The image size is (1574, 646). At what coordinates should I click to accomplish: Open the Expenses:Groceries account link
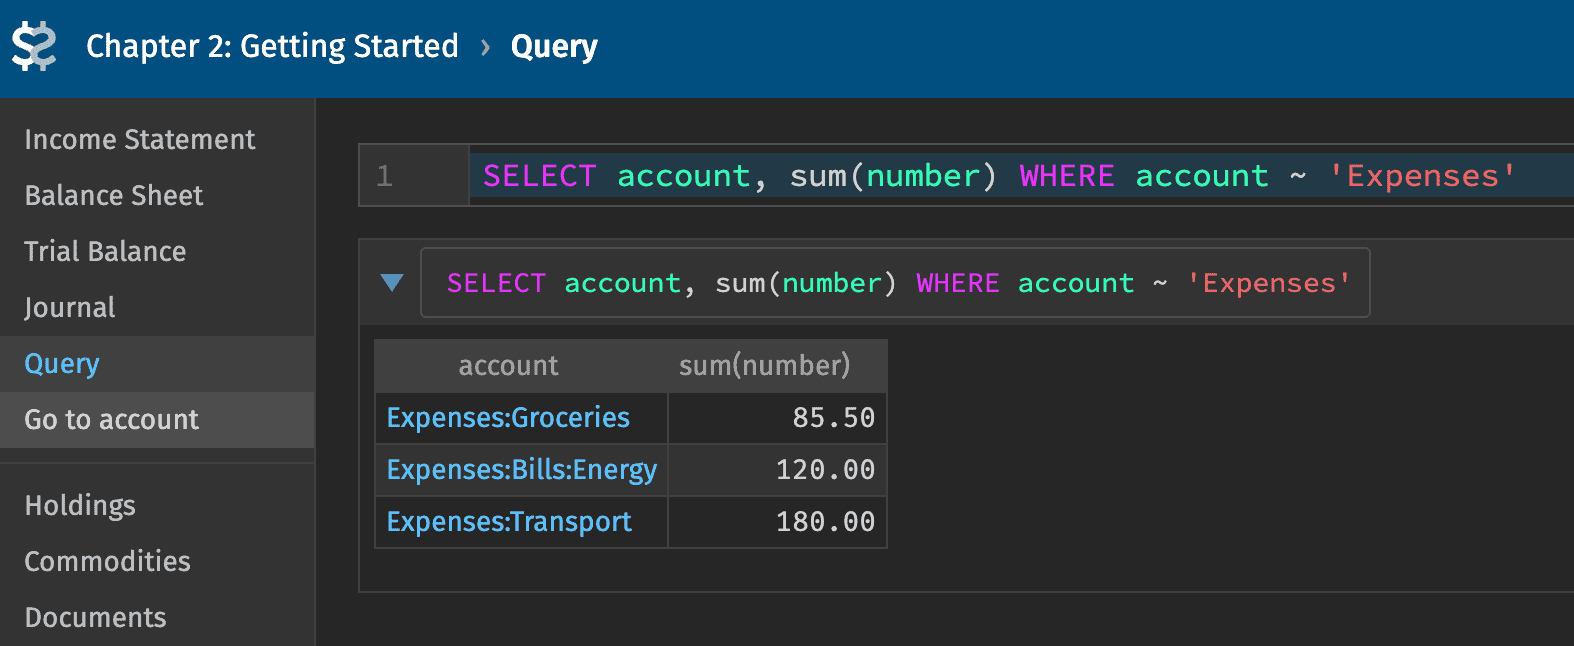tap(508, 417)
